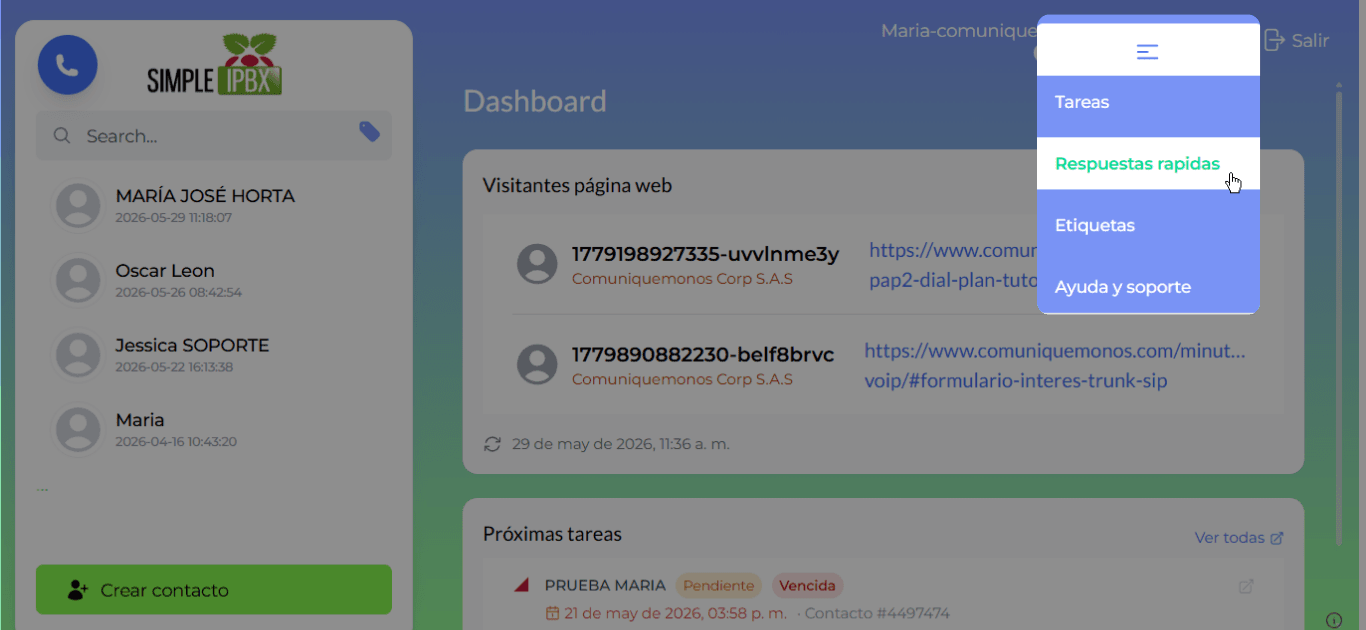Click the red priority flag on PRUEBA MARIA
The width and height of the screenshot is (1366, 630).
[521, 585]
